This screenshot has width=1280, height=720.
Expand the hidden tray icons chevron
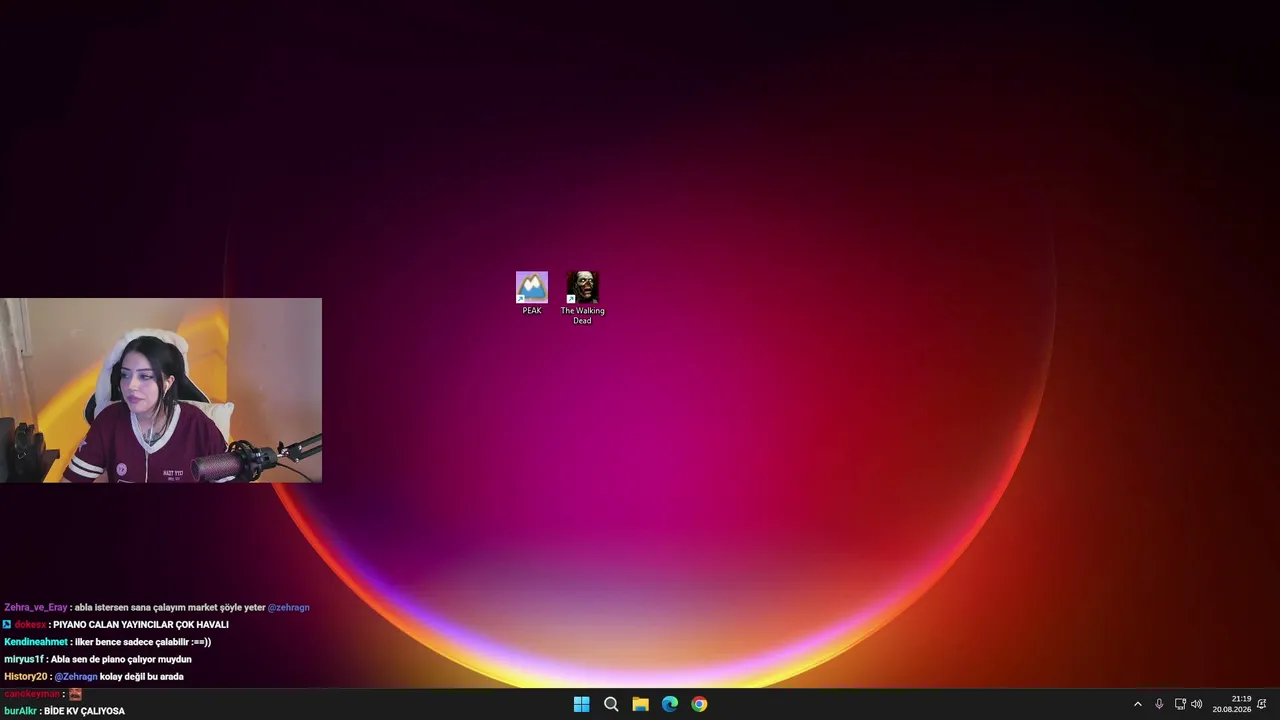pyautogui.click(x=1137, y=704)
